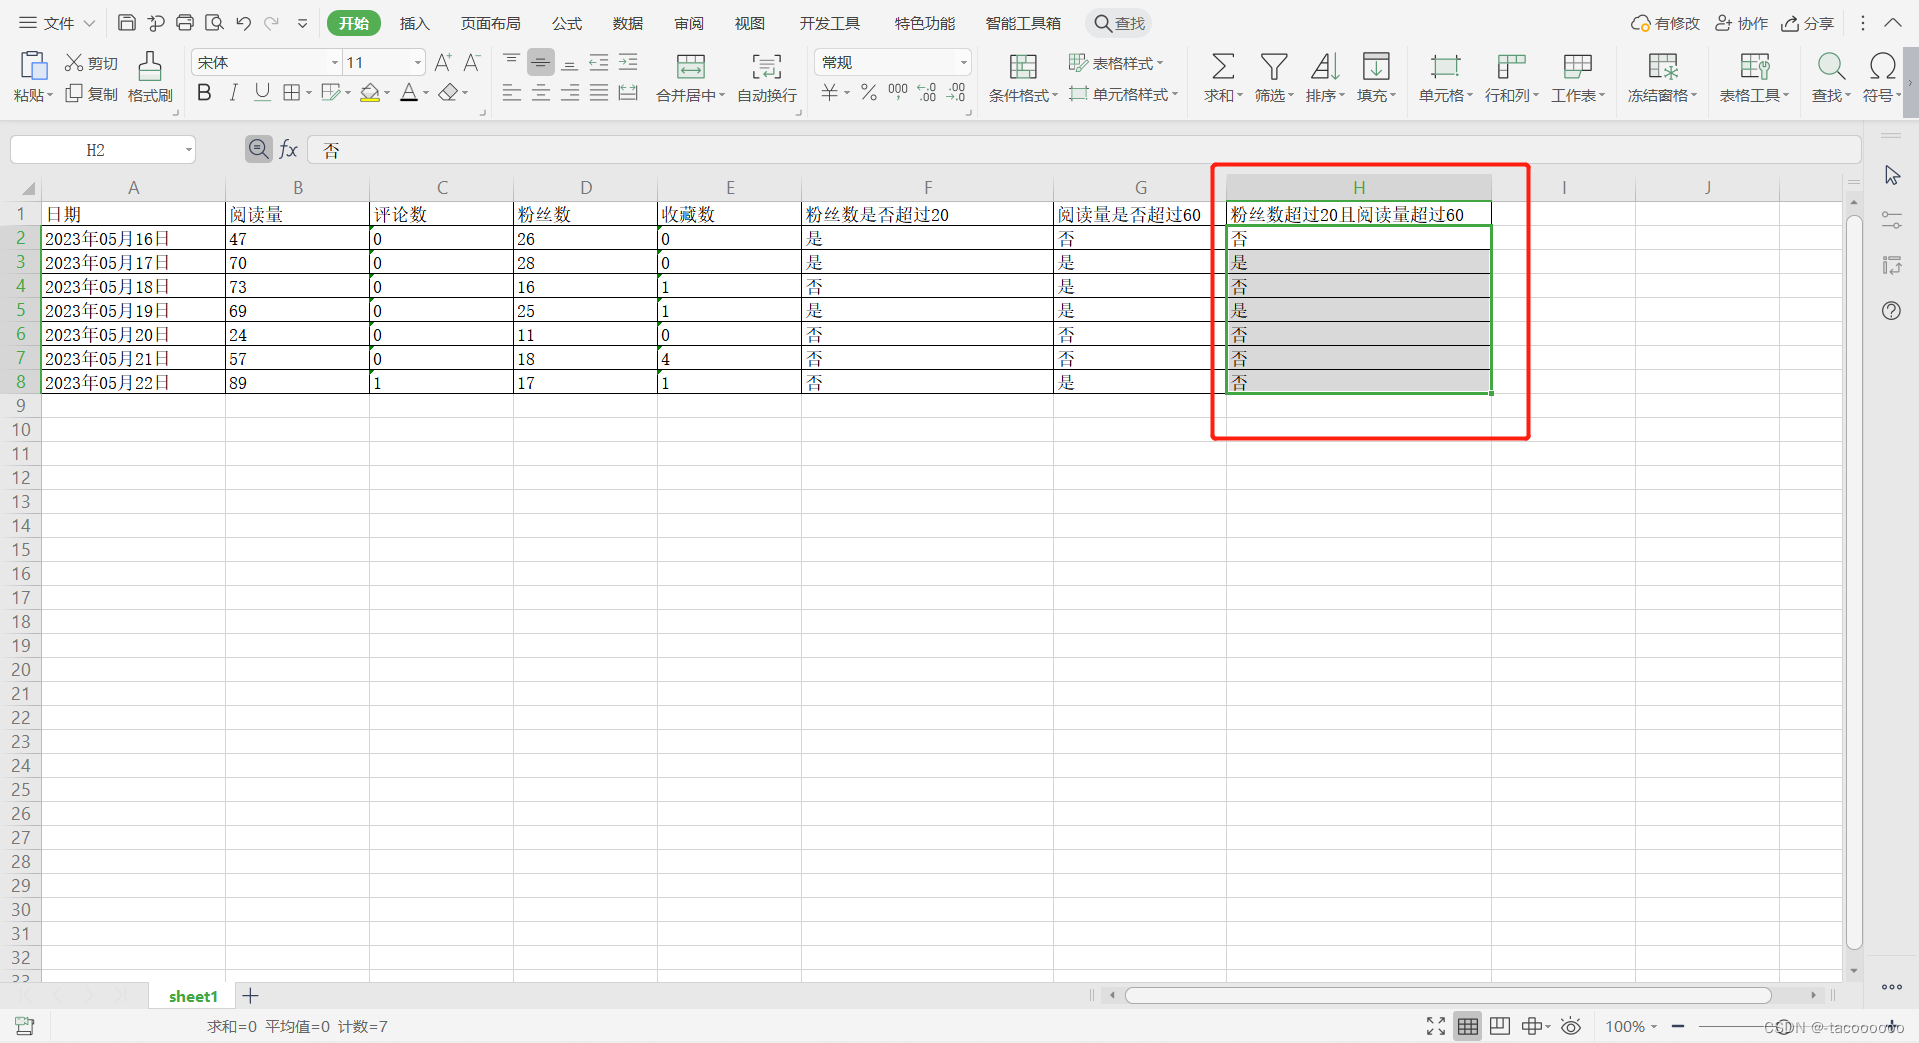Viewport: 1919px width, 1043px height.
Task: Switch to 页面布局 tab
Action: tap(490, 23)
